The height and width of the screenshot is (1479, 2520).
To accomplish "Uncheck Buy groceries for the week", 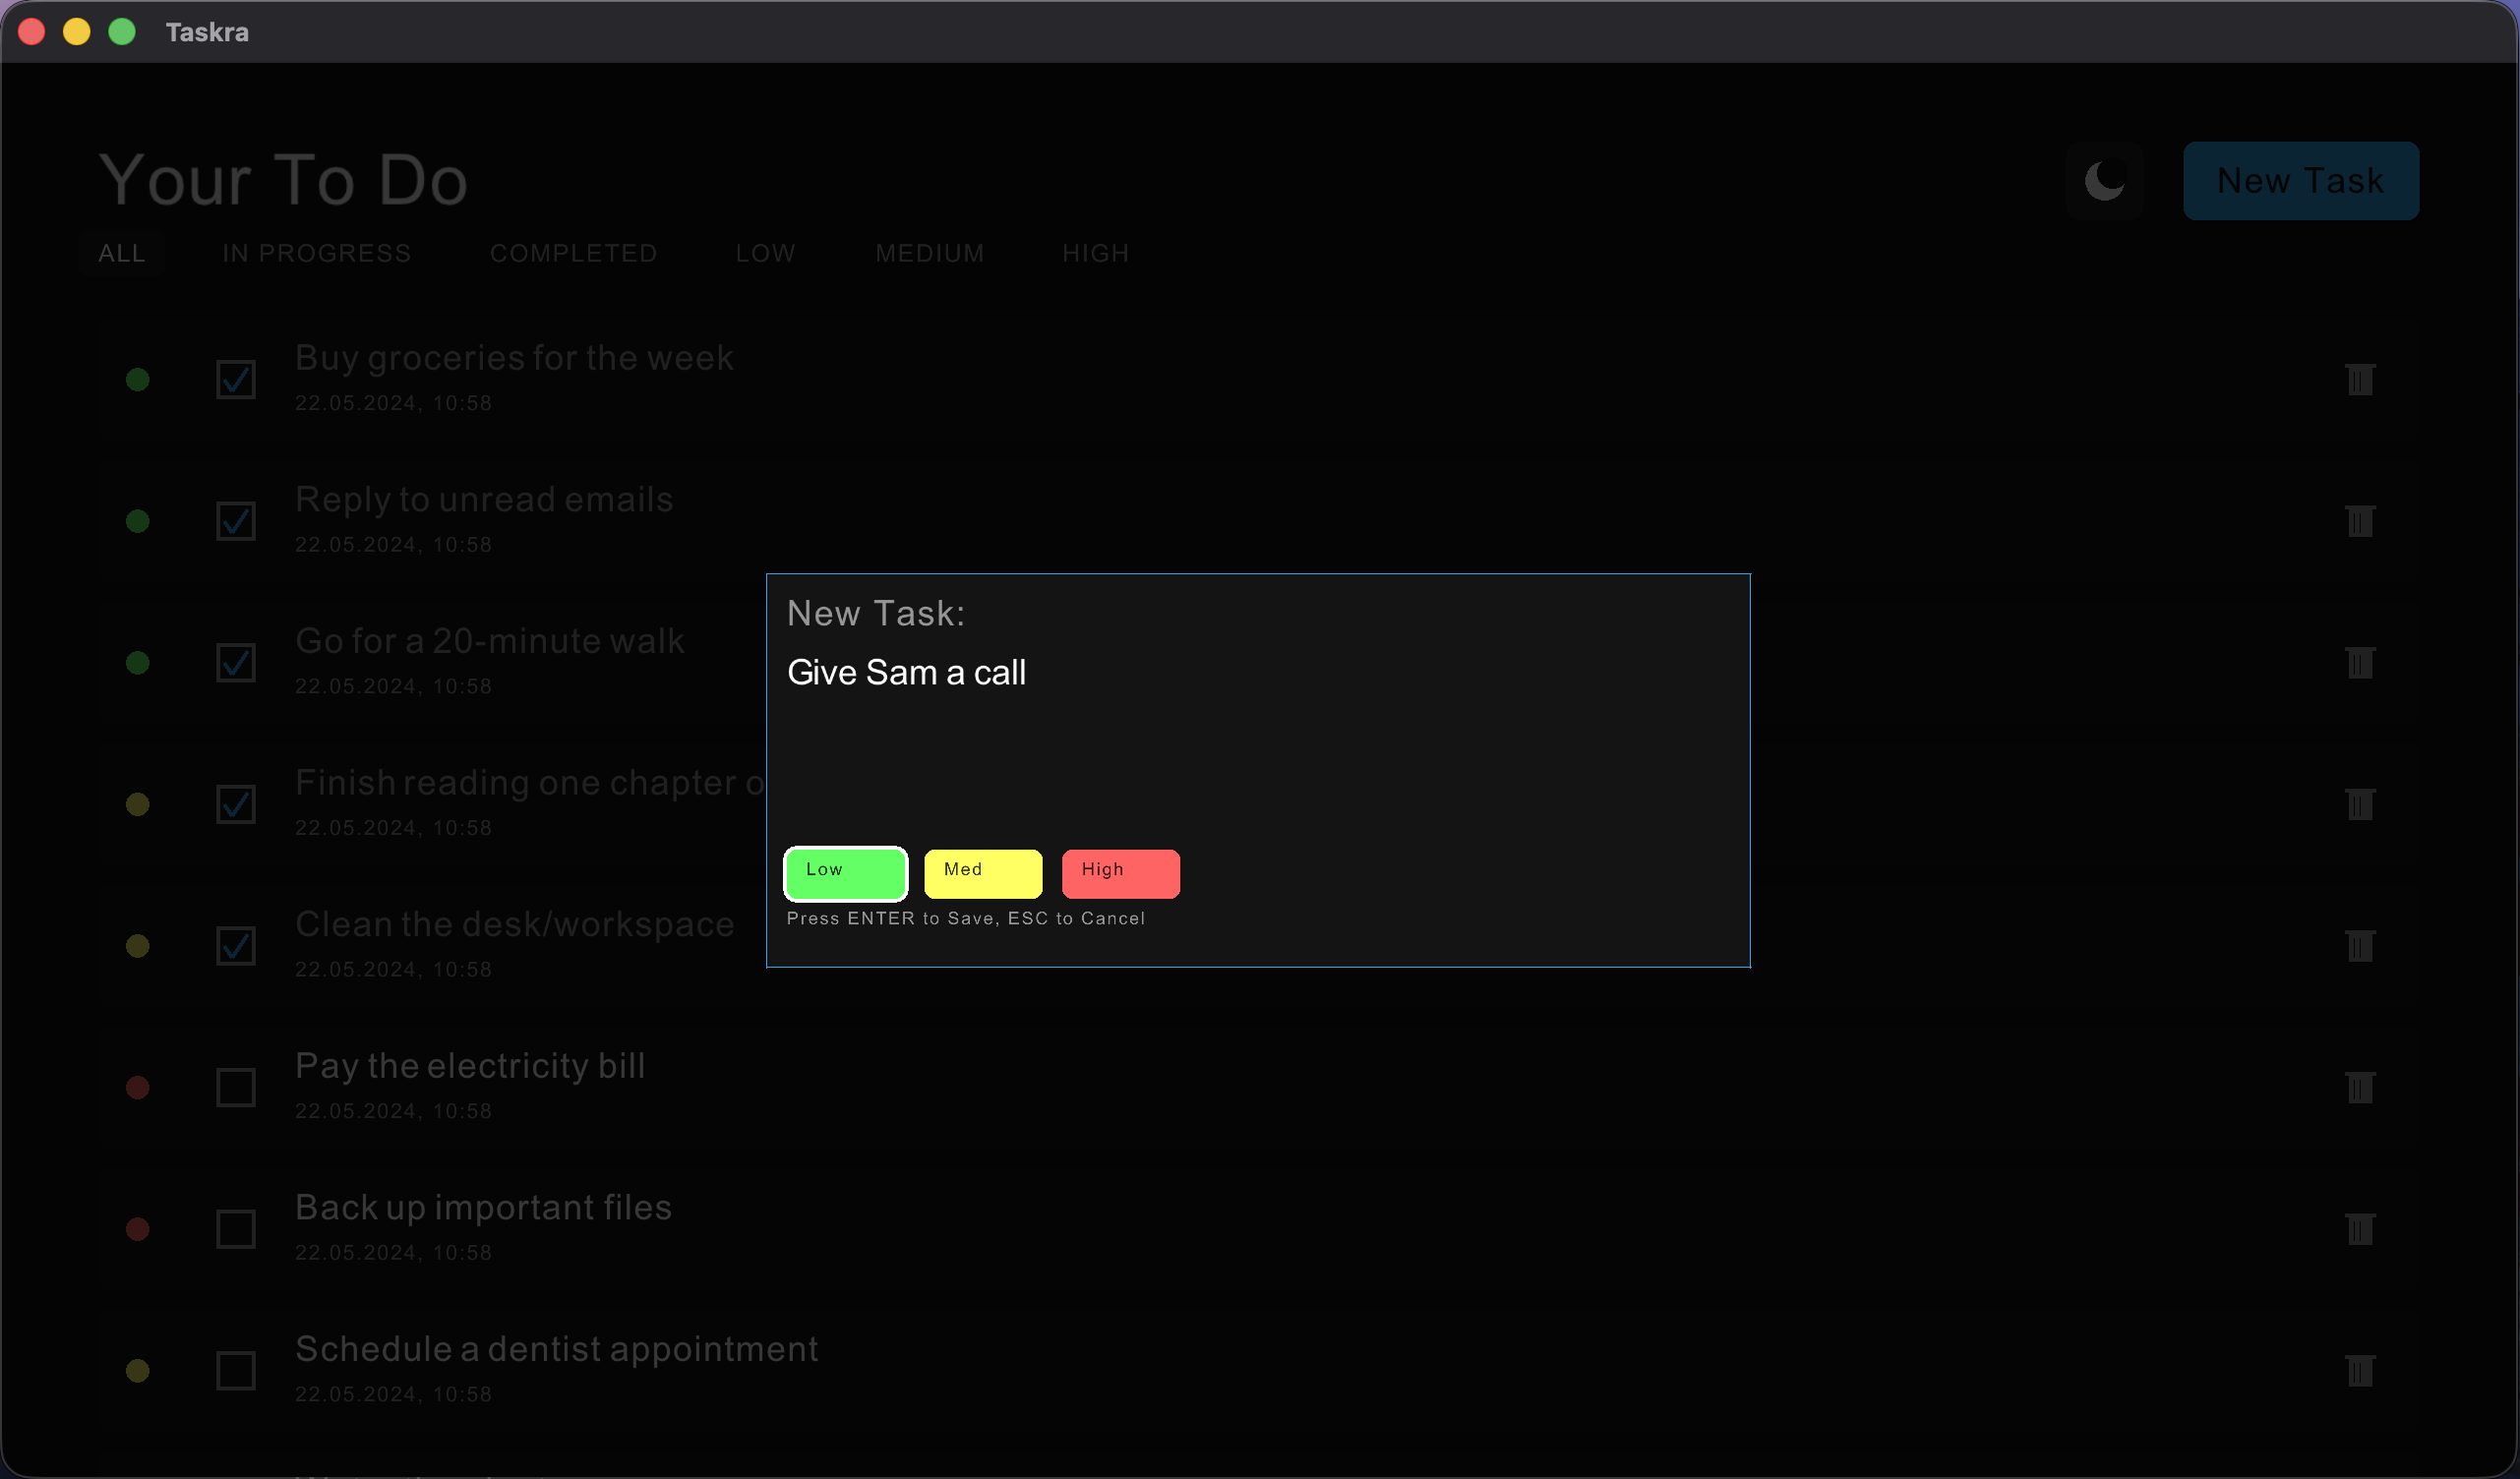I will 236,379.
